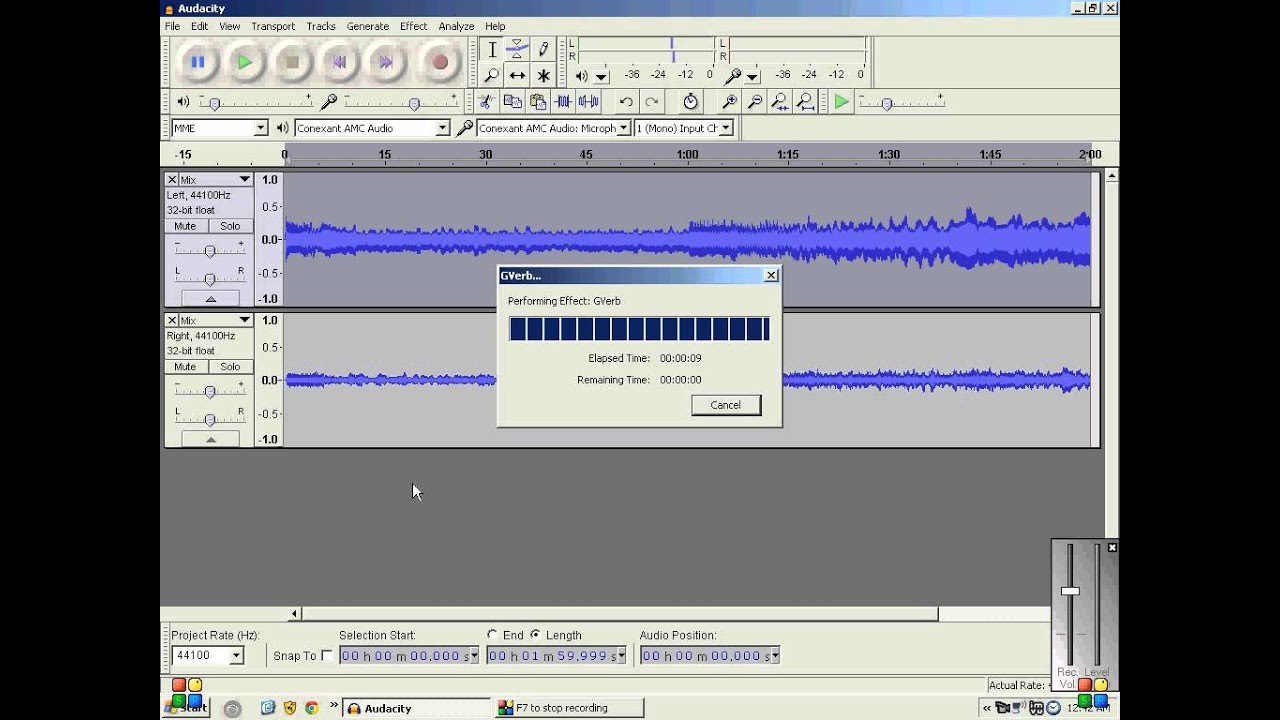Cancel the GVerb effect
Screen dimensions: 1280x720
coord(726,405)
